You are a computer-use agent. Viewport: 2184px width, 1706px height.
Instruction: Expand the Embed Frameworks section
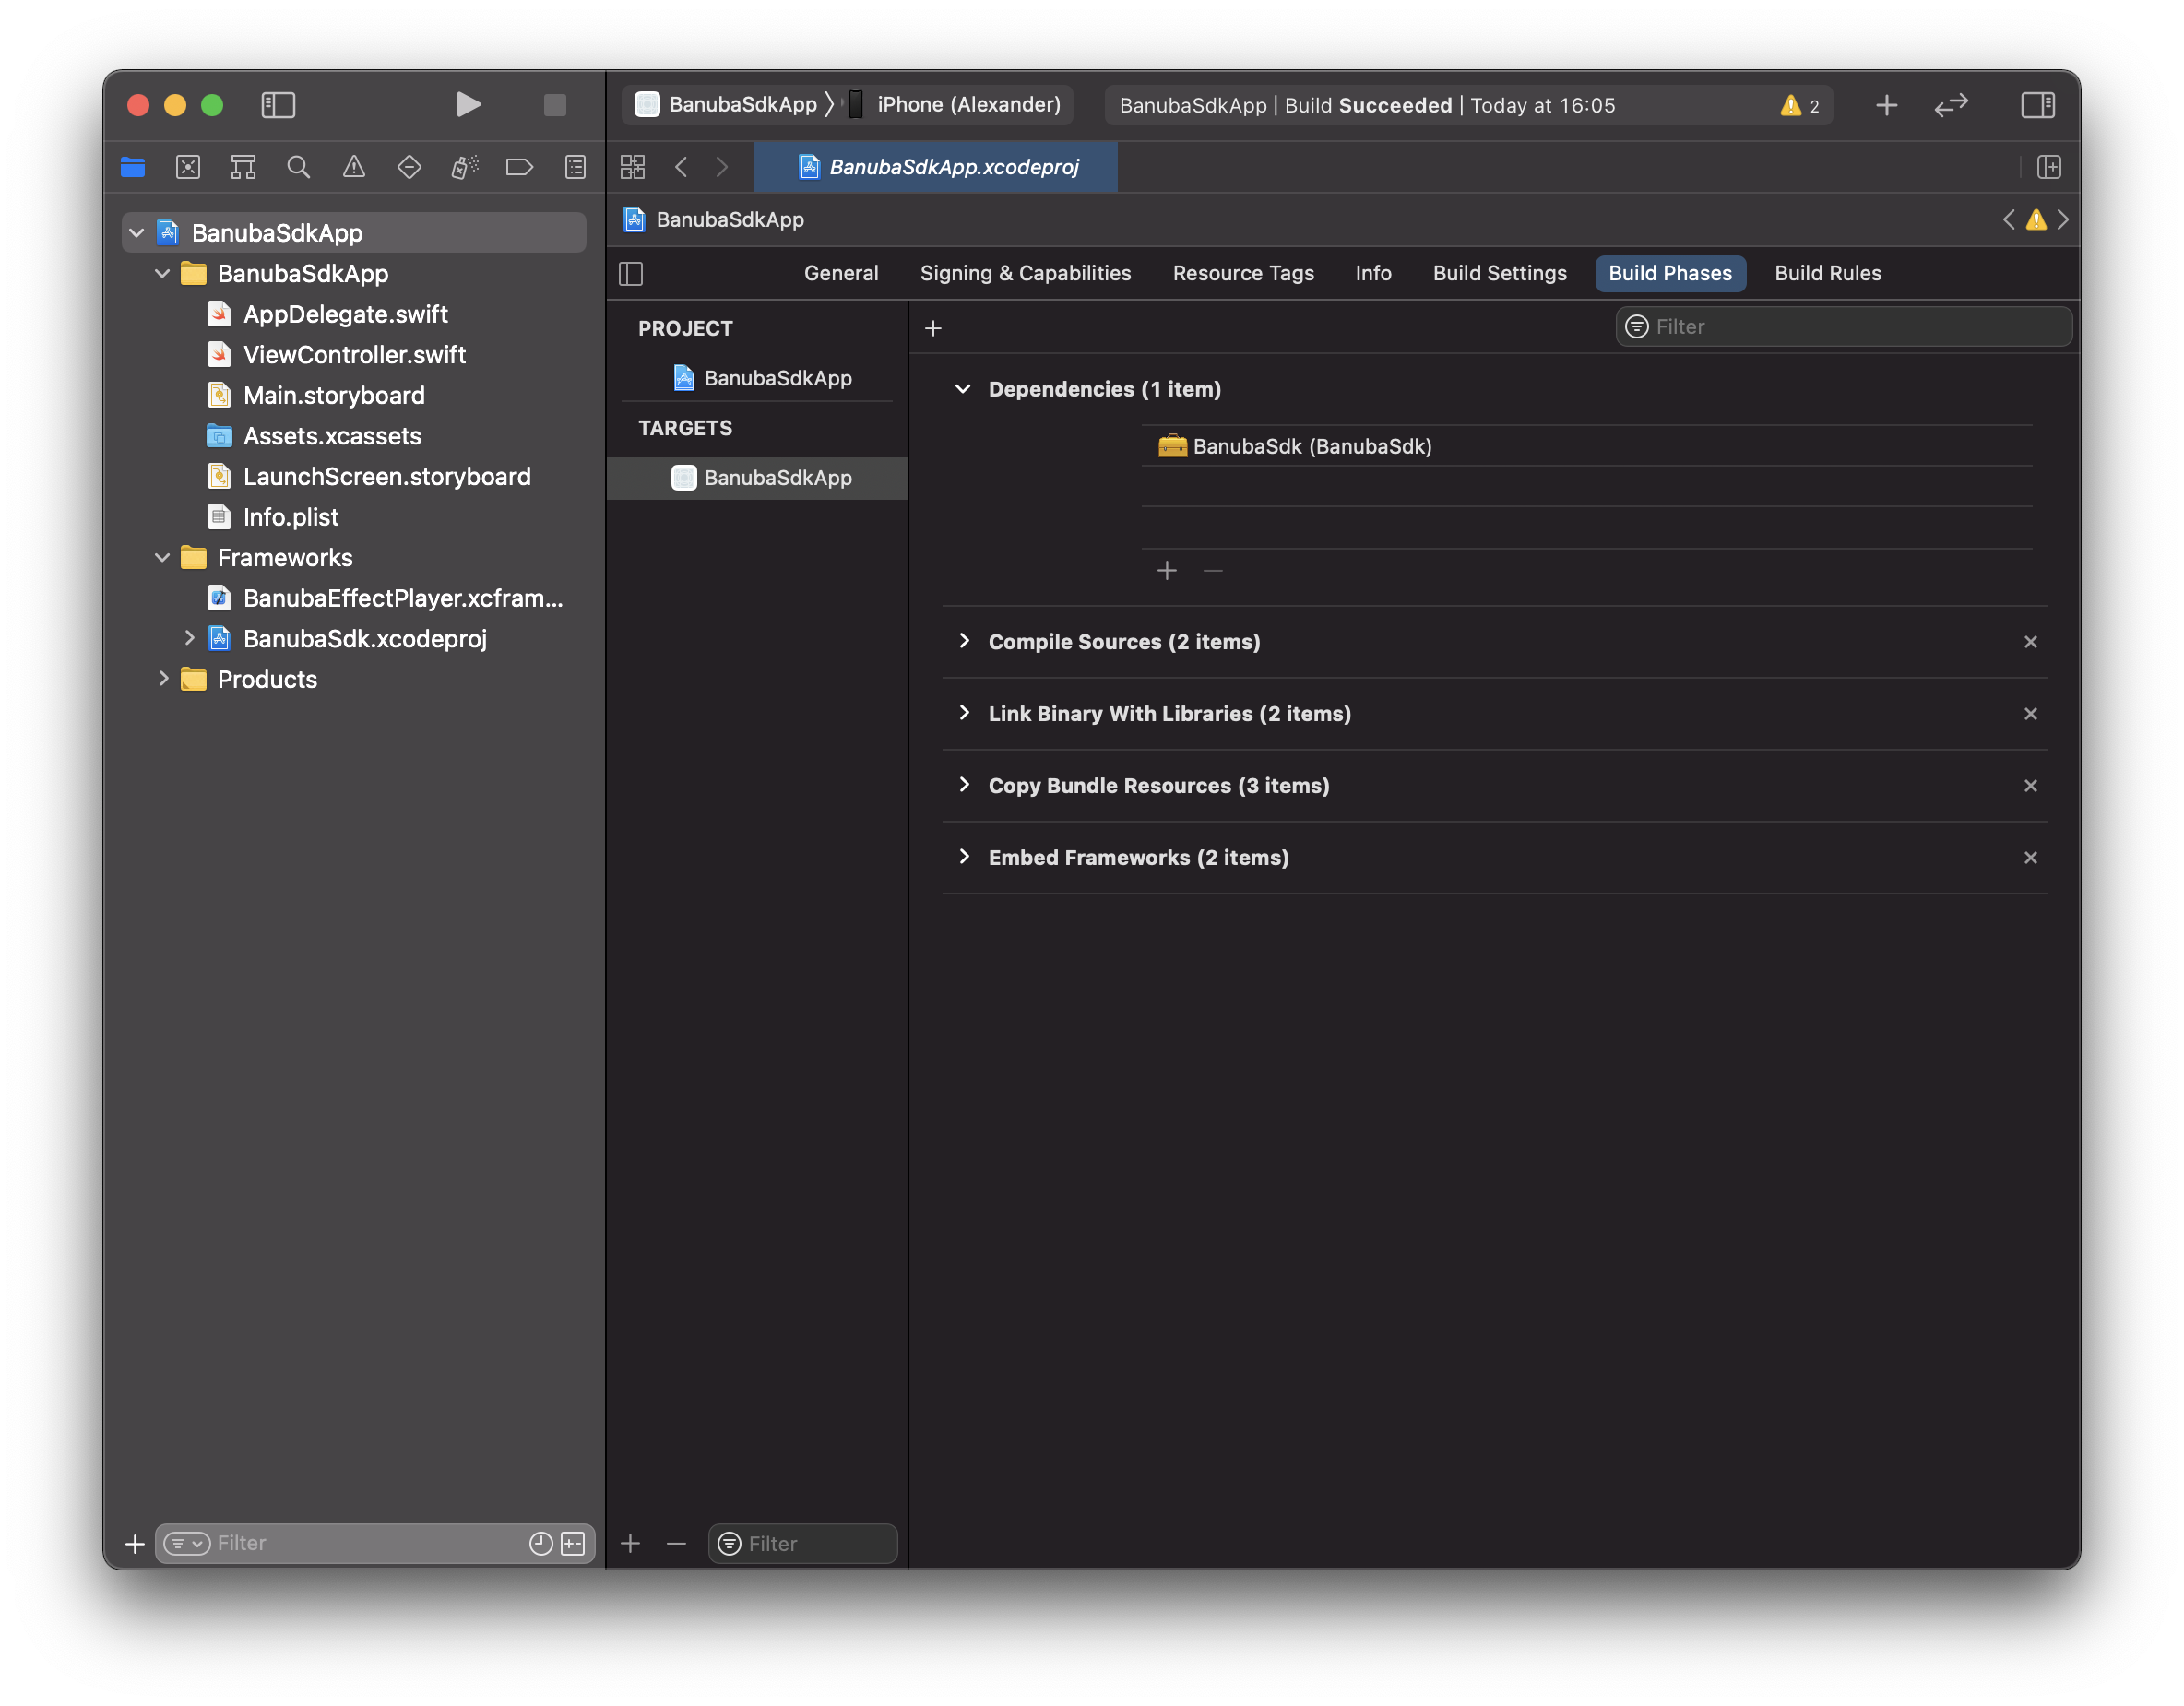pos(964,857)
